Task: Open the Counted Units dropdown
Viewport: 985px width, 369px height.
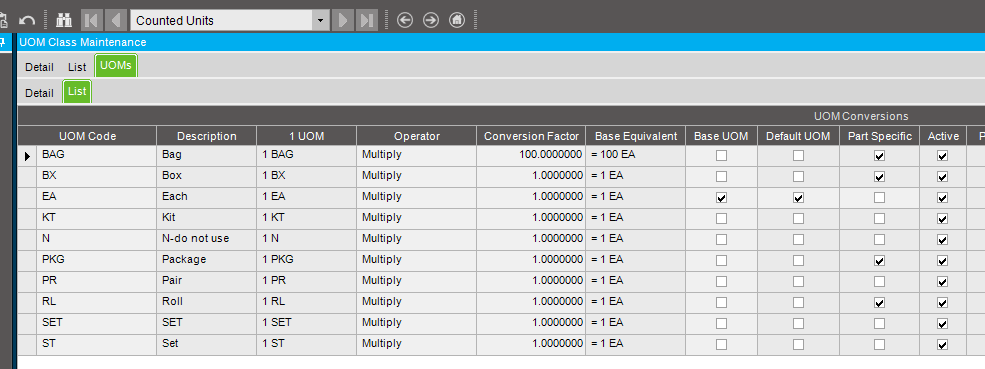Action: pos(320,21)
